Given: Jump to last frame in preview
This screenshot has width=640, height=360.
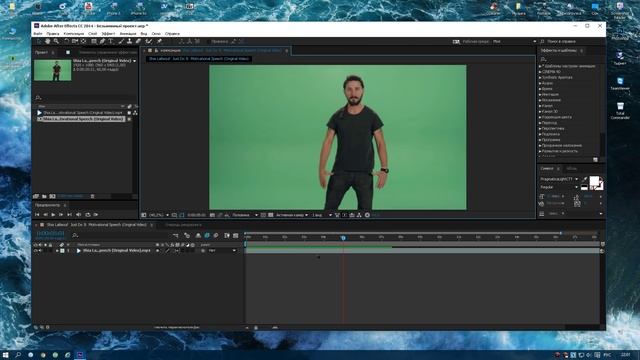Looking at the screenshot, I should (69, 214).
